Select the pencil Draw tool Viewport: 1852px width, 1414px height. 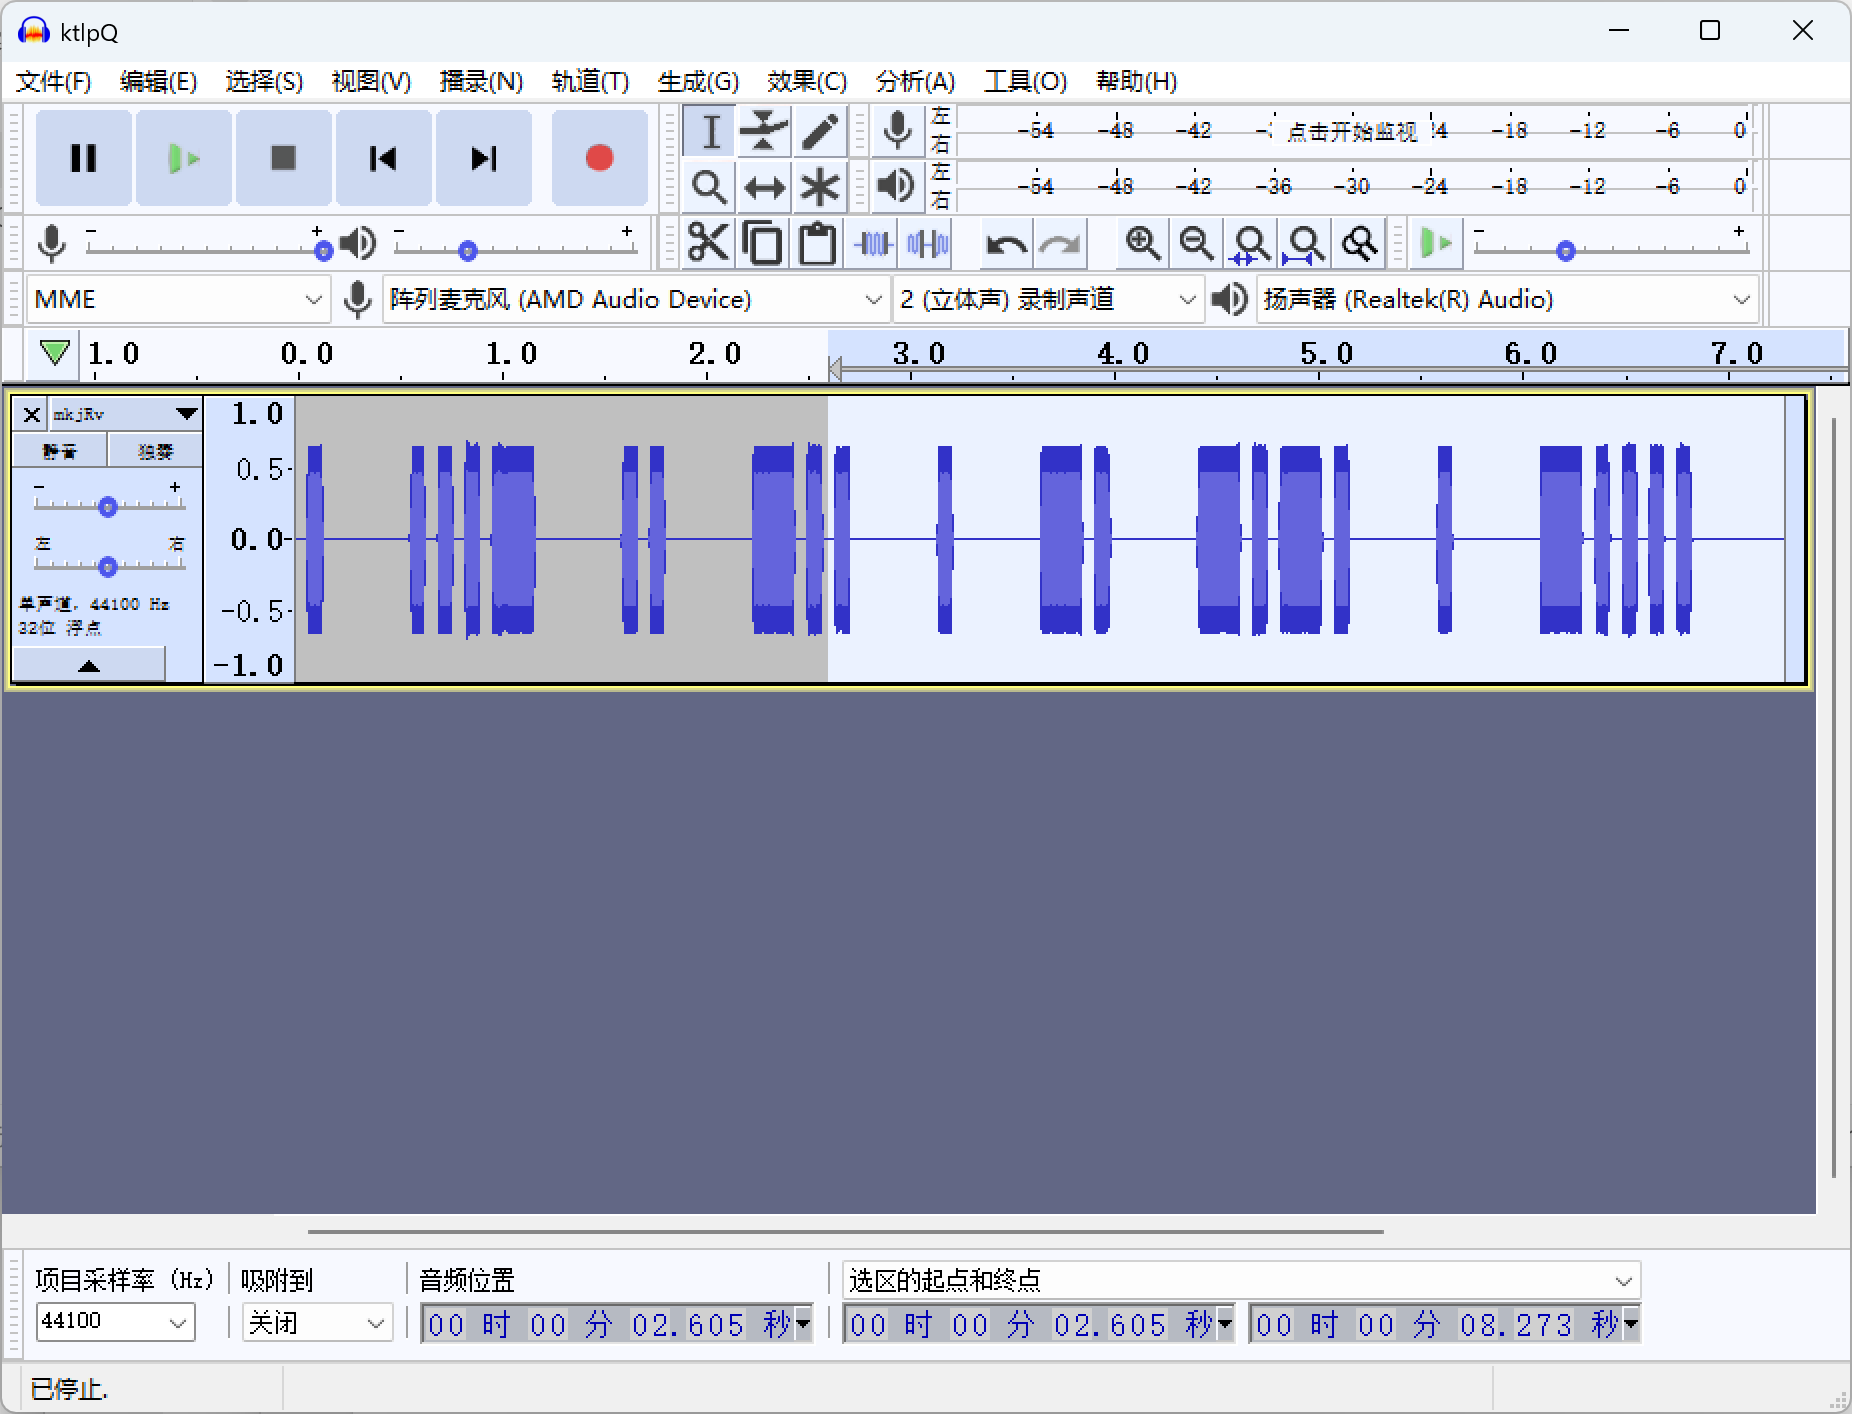(820, 131)
